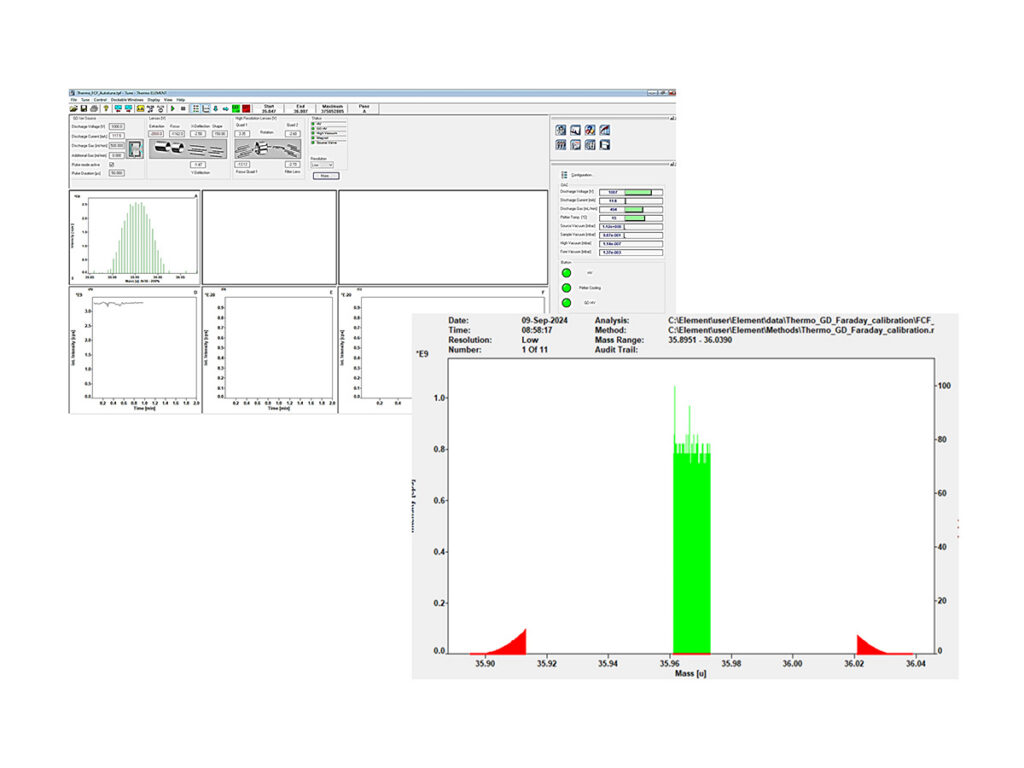This screenshot has width=1024, height=768.
Task: Click the black stop-scan square icon
Action: 183,108
